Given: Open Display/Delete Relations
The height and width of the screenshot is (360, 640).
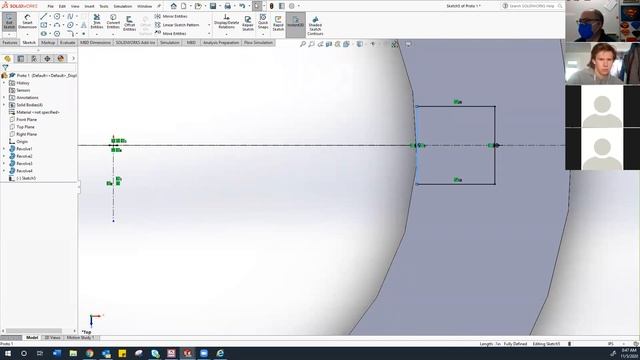Looking at the screenshot, I should pyautogui.click(x=226, y=21).
